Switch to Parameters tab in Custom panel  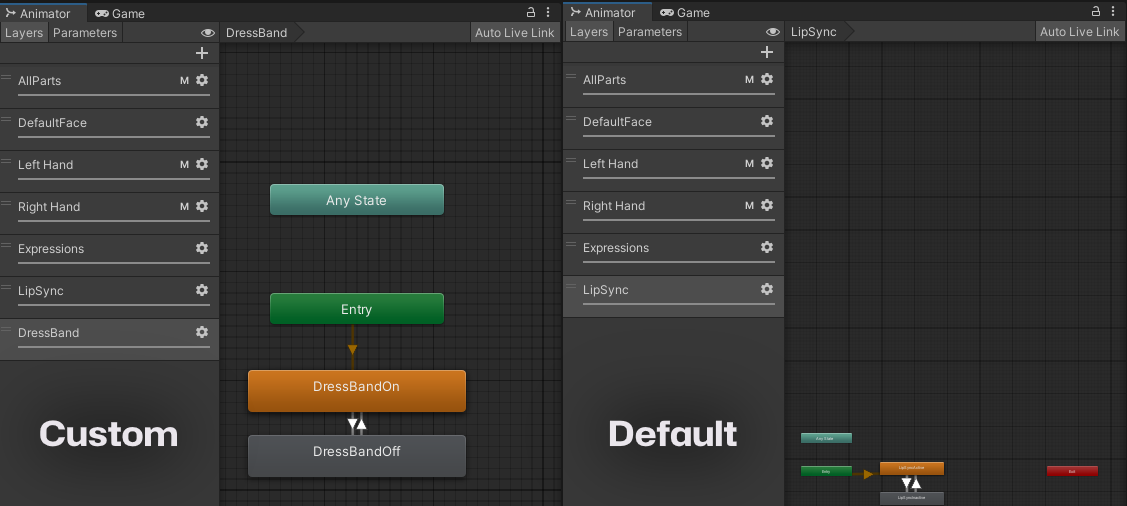coord(85,33)
